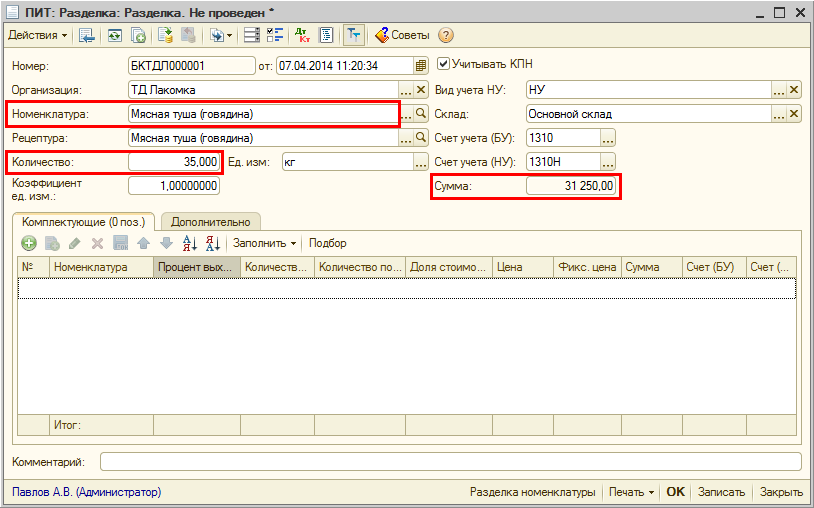Screen dimensions: 814x508
Task: Click the green Add row icon
Action: click(x=28, y=243)
